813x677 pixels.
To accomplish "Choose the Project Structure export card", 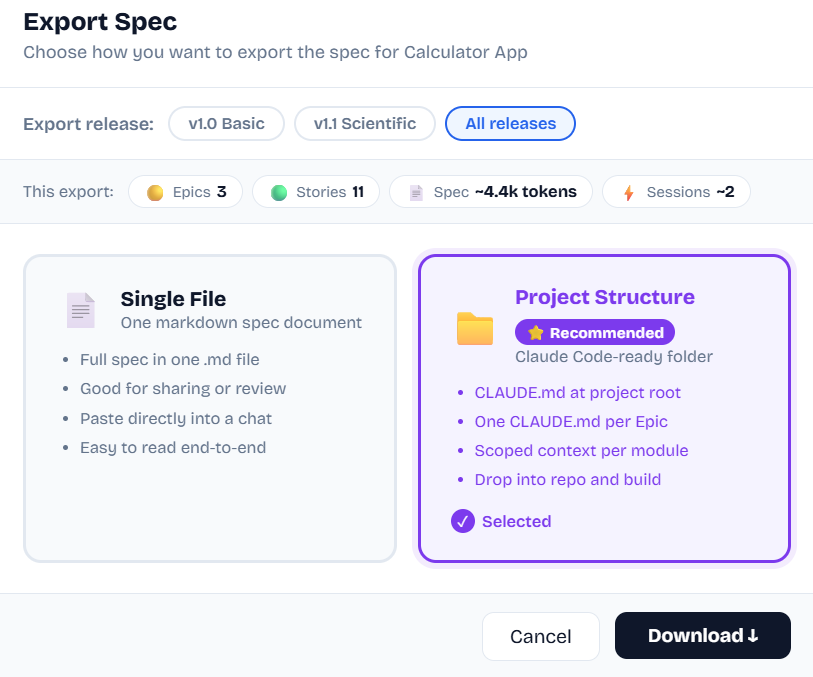I will 605,408.
